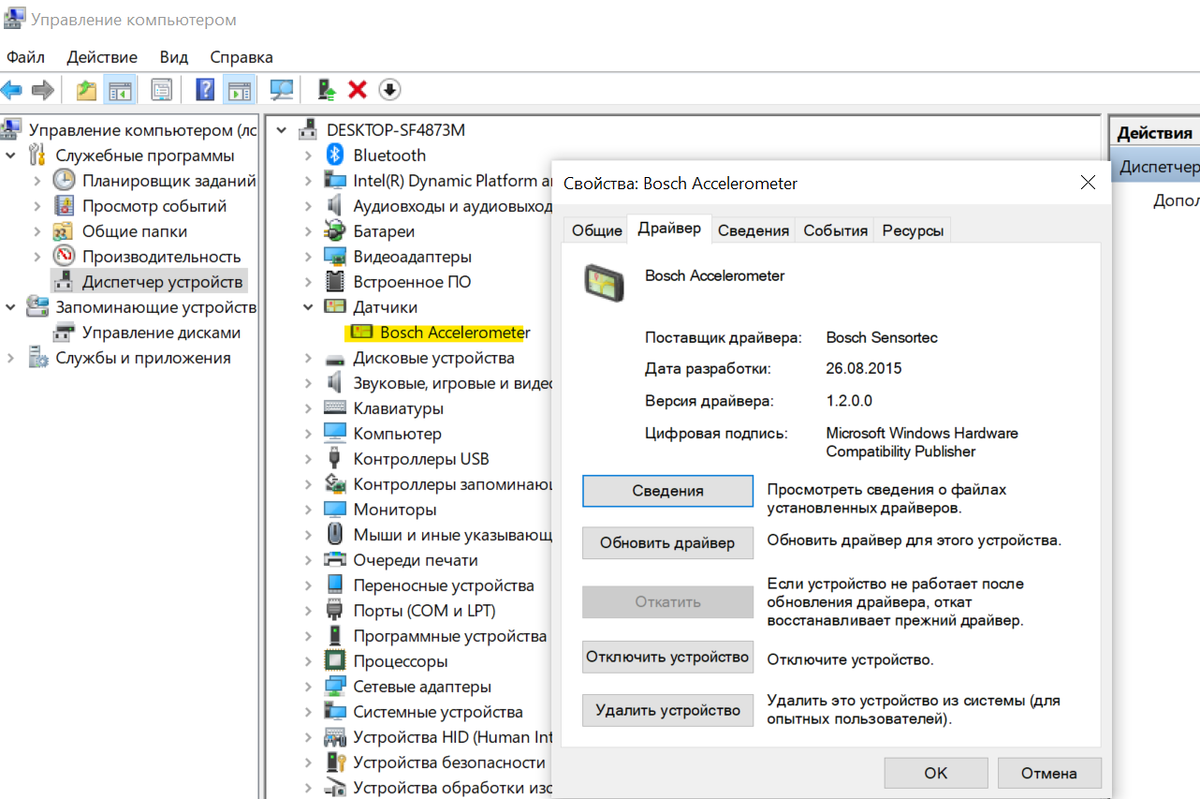Click the Контроллеры USB icon
1200x799 pixels.
click(x=335, y=459)
